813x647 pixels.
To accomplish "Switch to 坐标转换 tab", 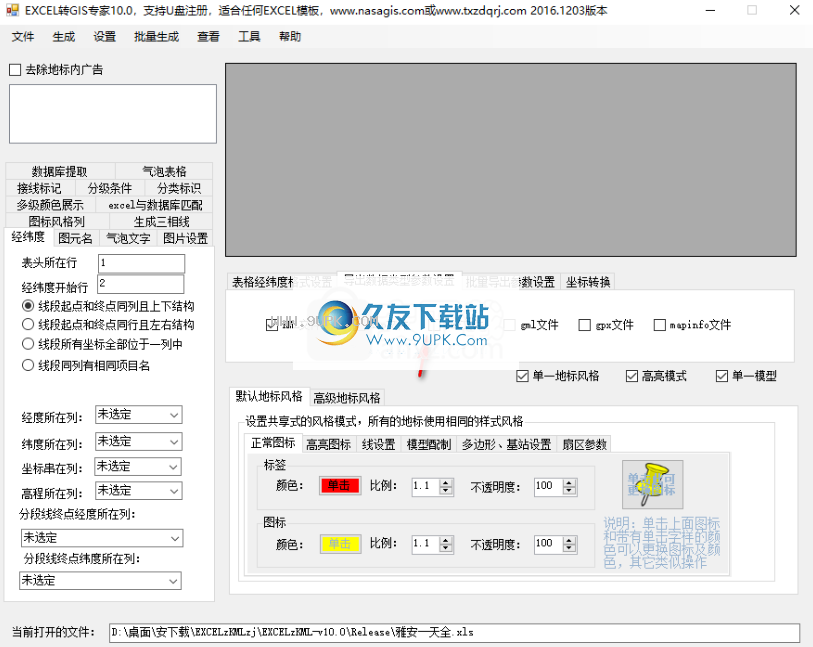I will pos(588,282).
